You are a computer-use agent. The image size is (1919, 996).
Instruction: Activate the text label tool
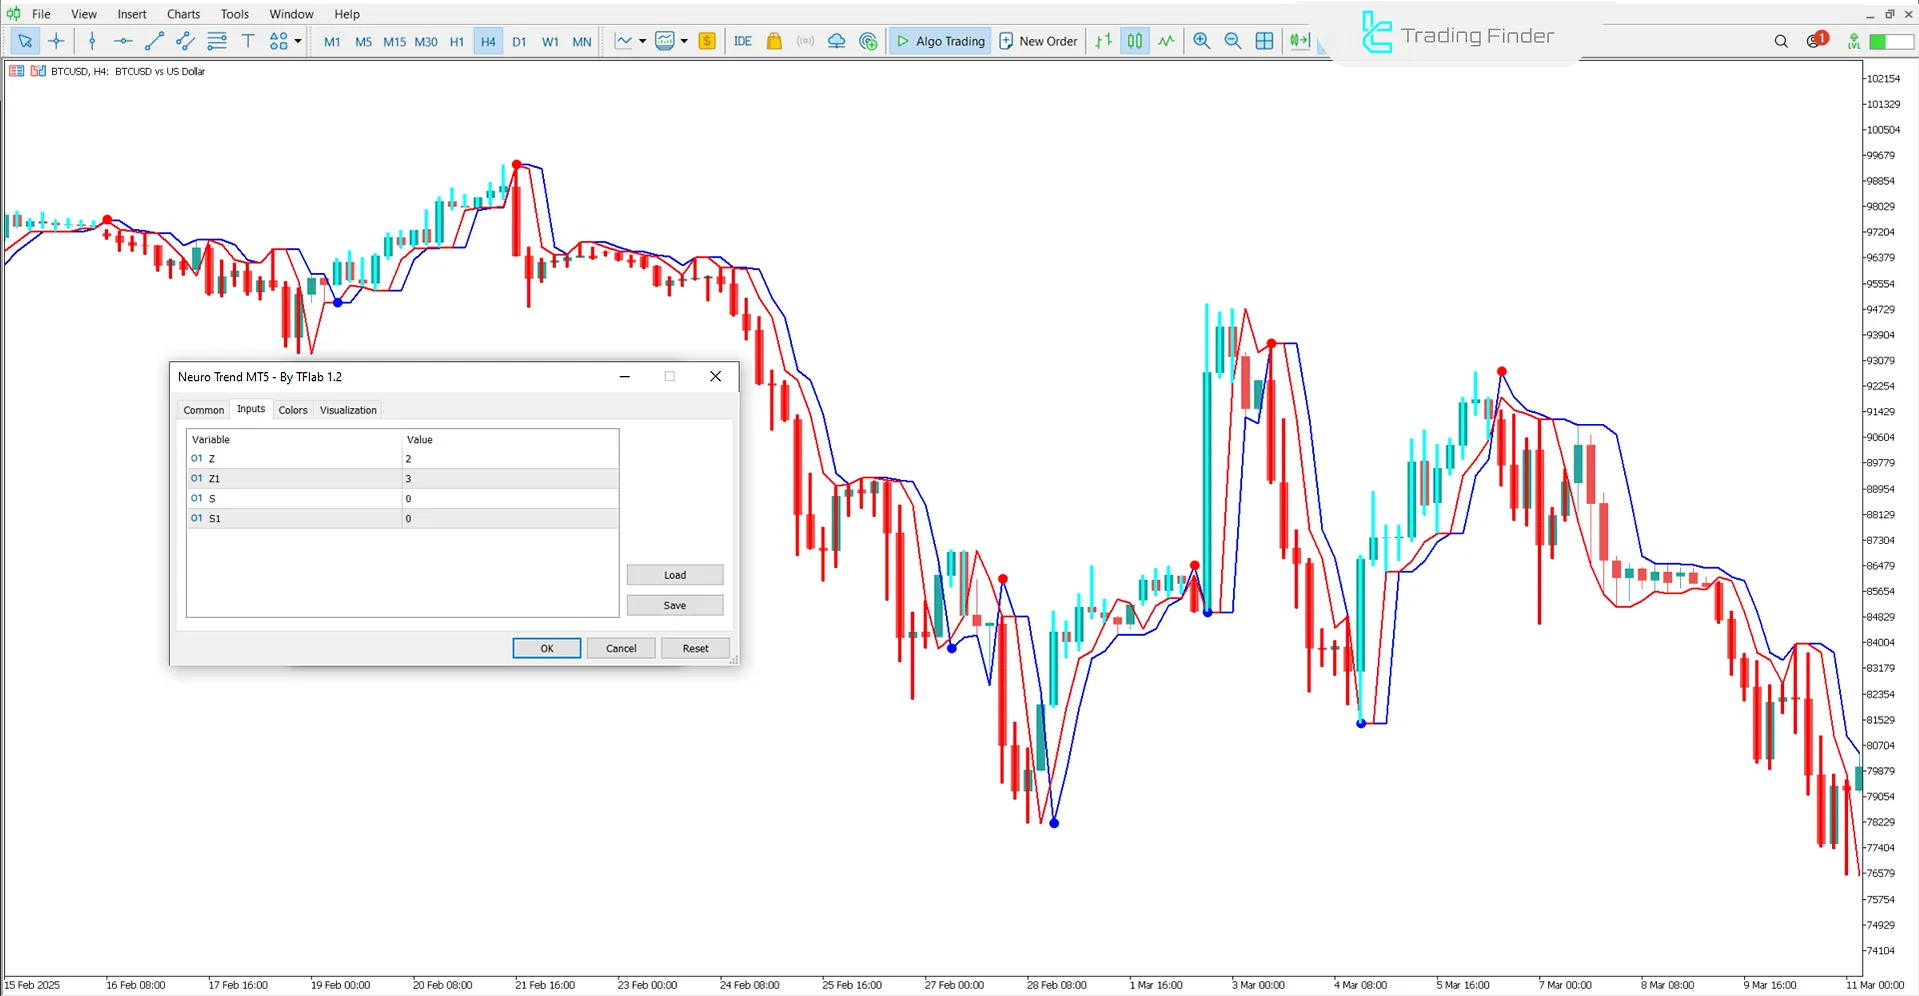tap(248, 41)
